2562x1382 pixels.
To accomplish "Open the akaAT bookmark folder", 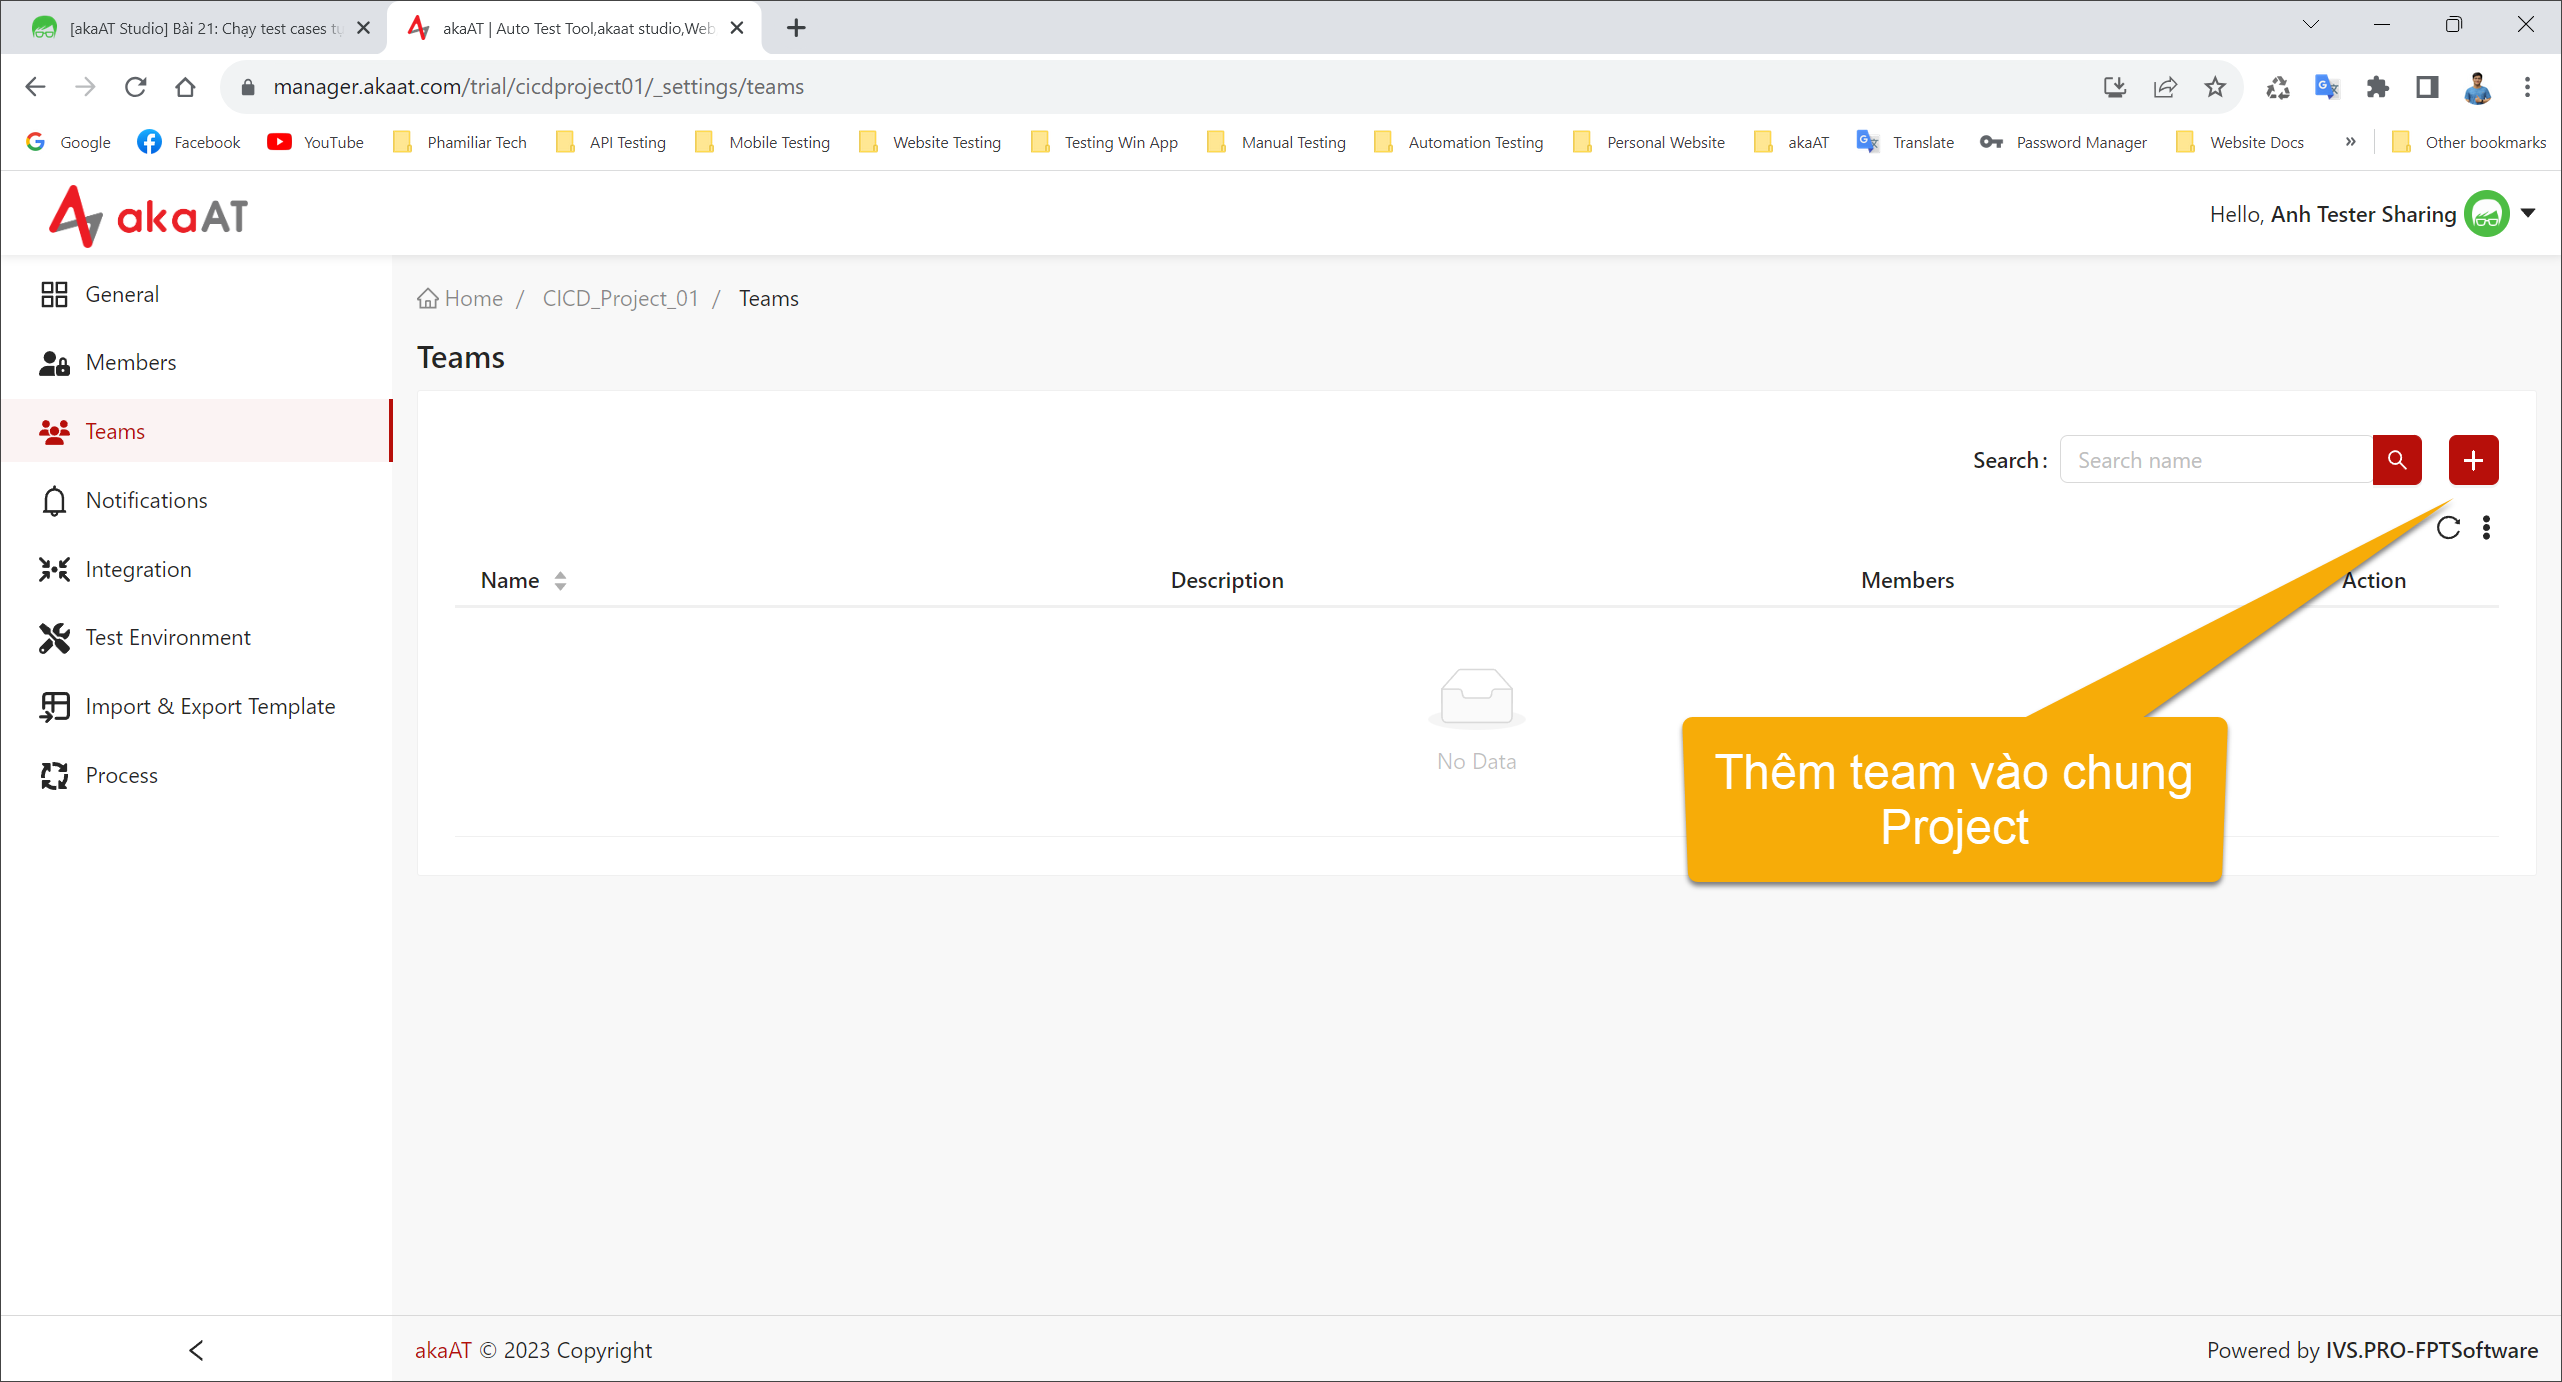I will [1792, 142].
